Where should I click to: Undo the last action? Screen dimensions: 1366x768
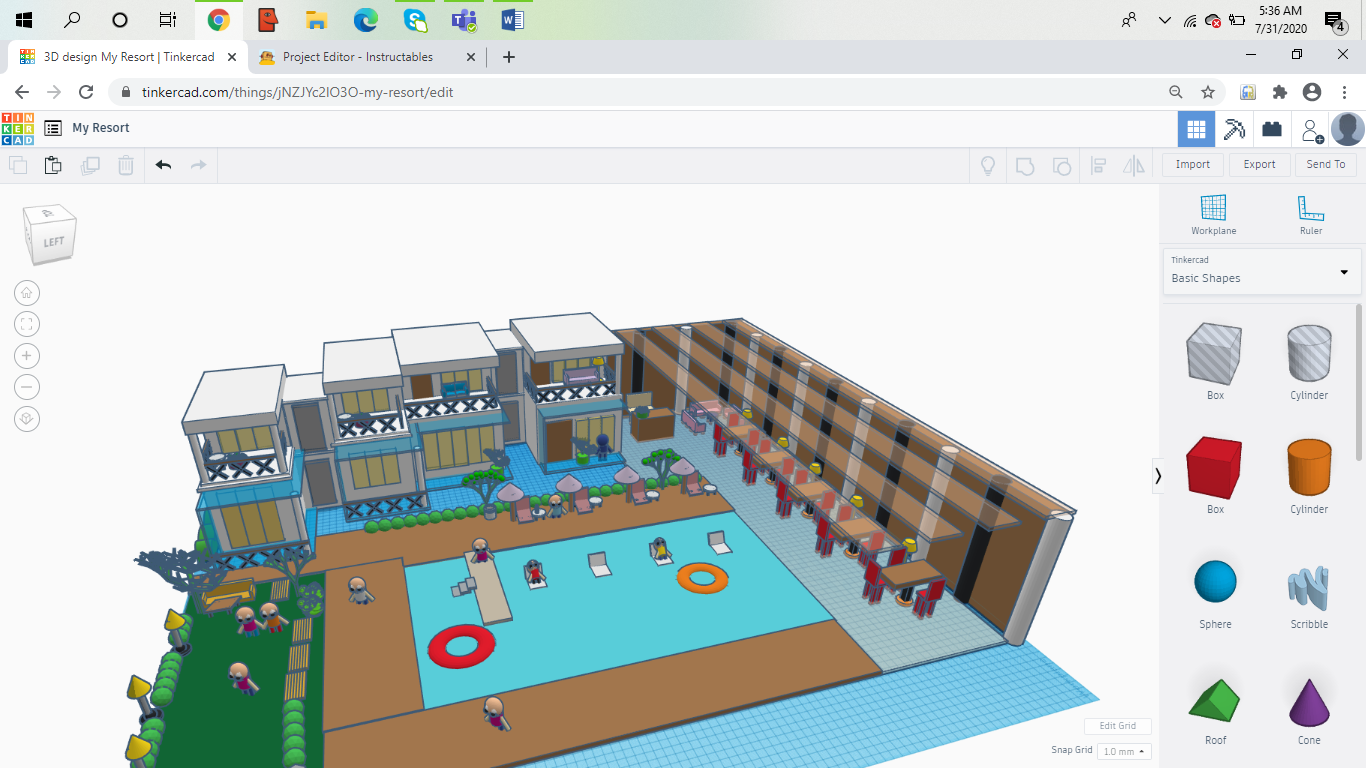pos(163,165)
